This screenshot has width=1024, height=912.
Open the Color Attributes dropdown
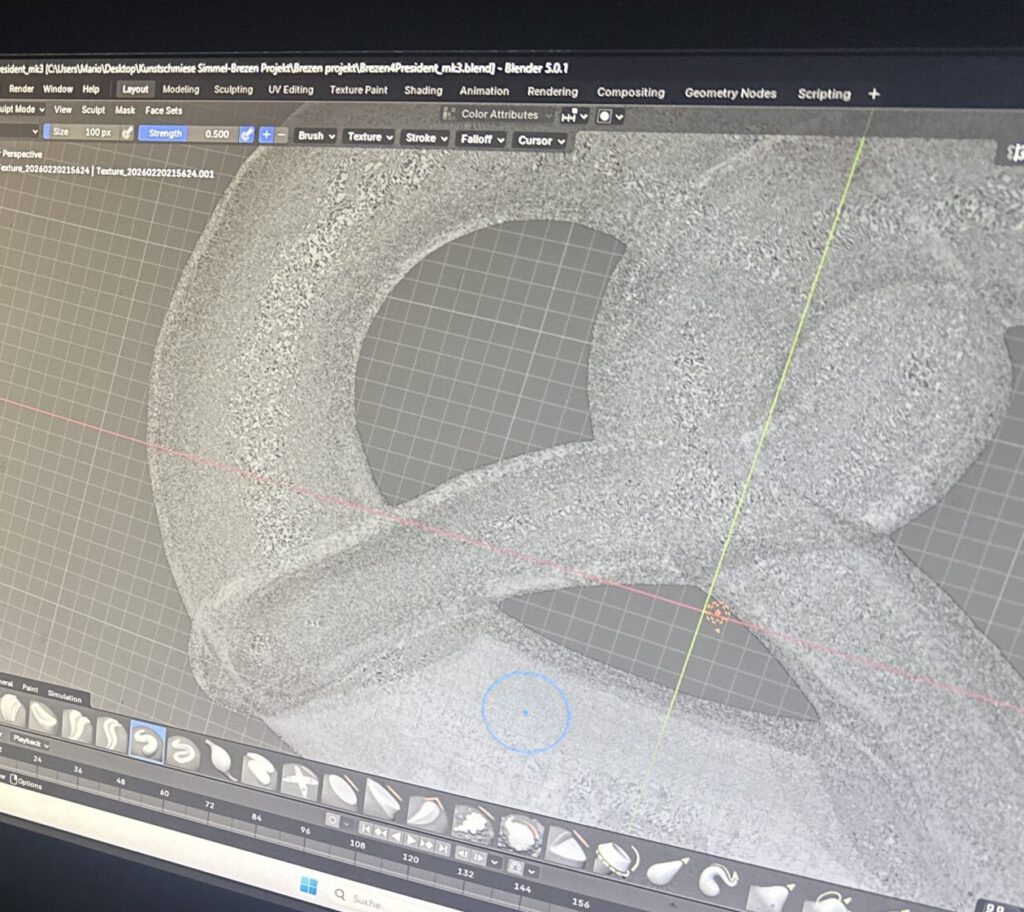pos(498,114)
